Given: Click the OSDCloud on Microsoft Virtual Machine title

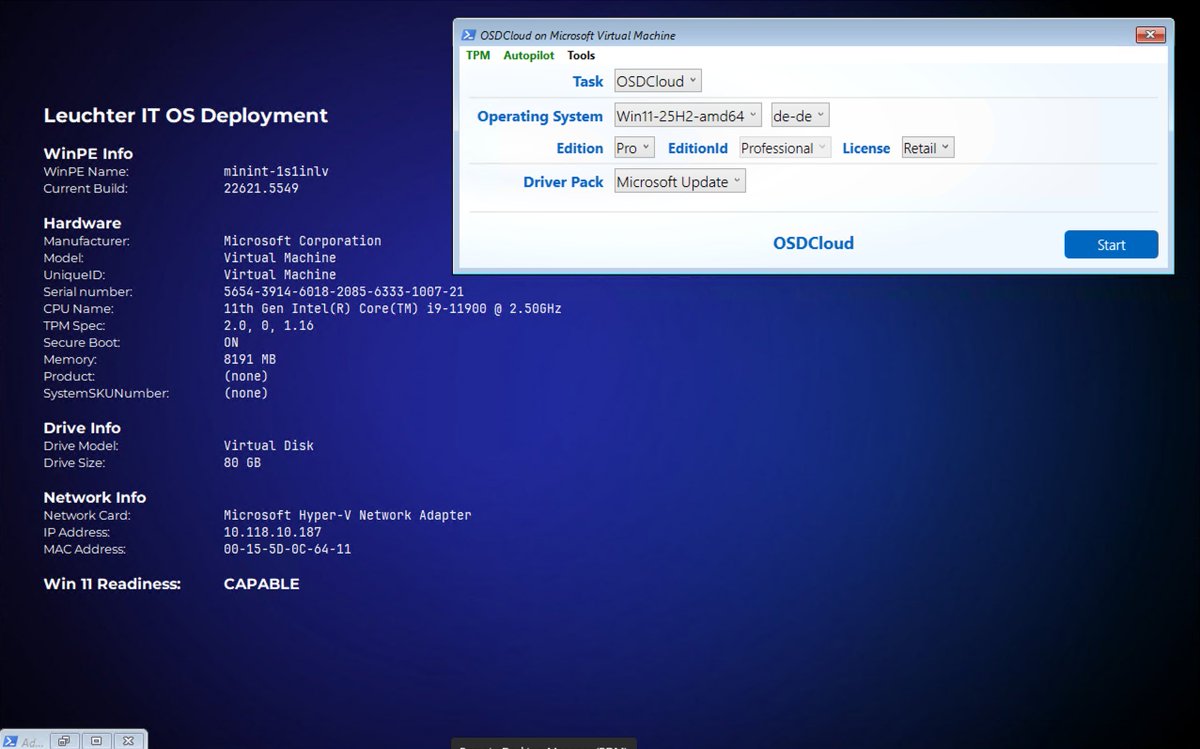Looking at the screenshot, I should pos(578,35).
